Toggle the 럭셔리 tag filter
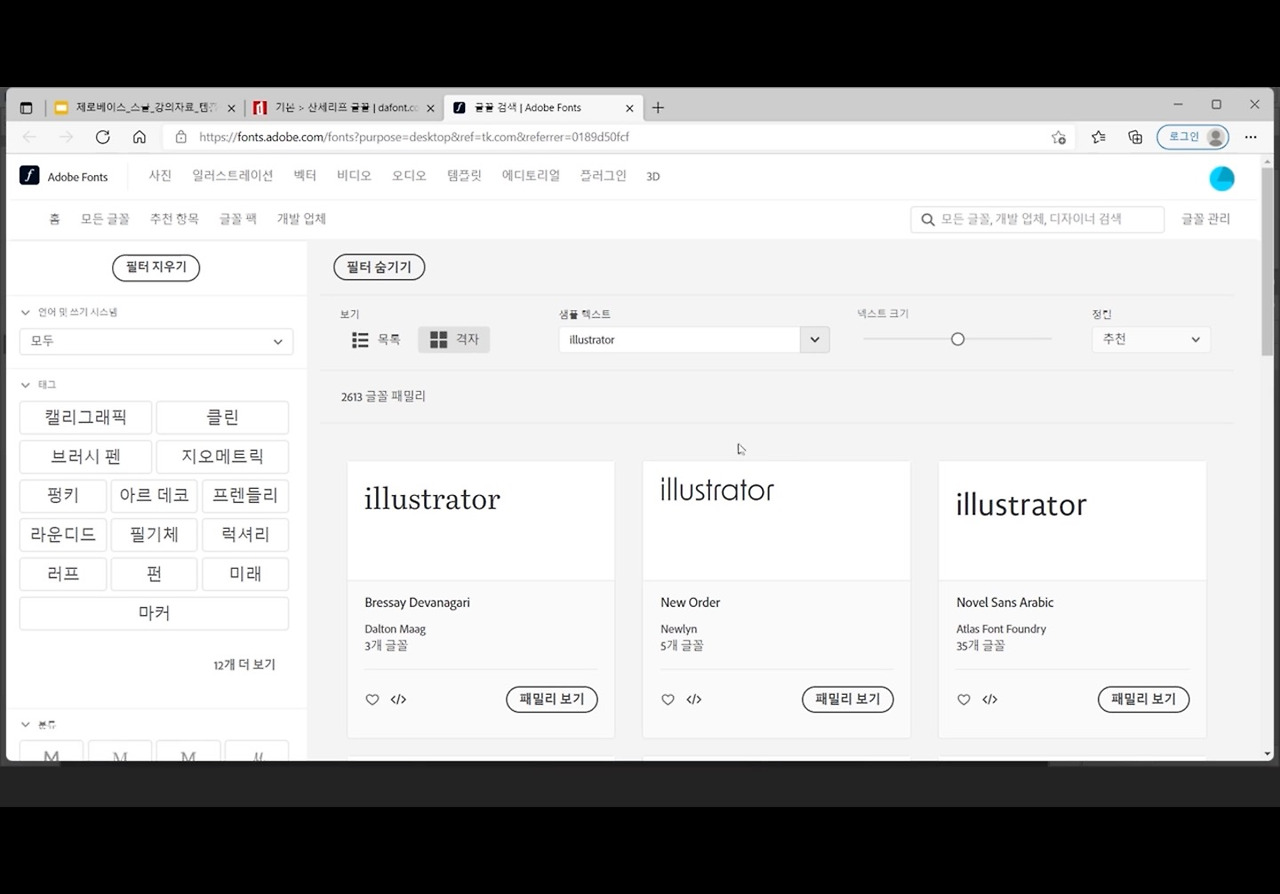The image size is (1280, 894). click(x=245, y=534)
